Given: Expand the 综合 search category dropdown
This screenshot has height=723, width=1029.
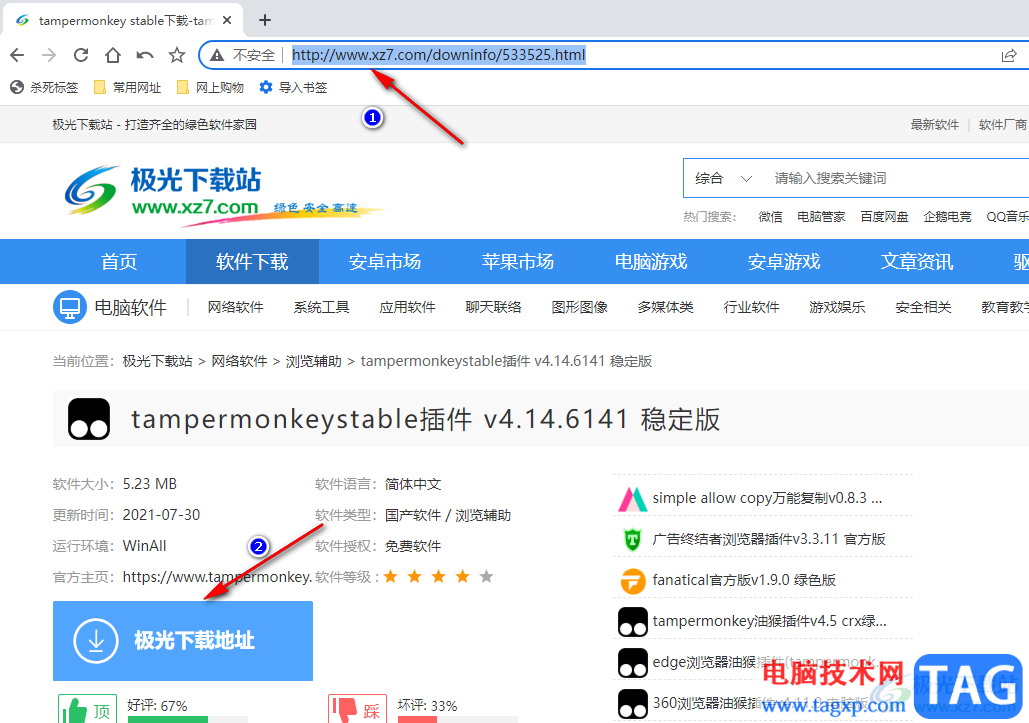Looking at the screenshot, I should (723, 178).
